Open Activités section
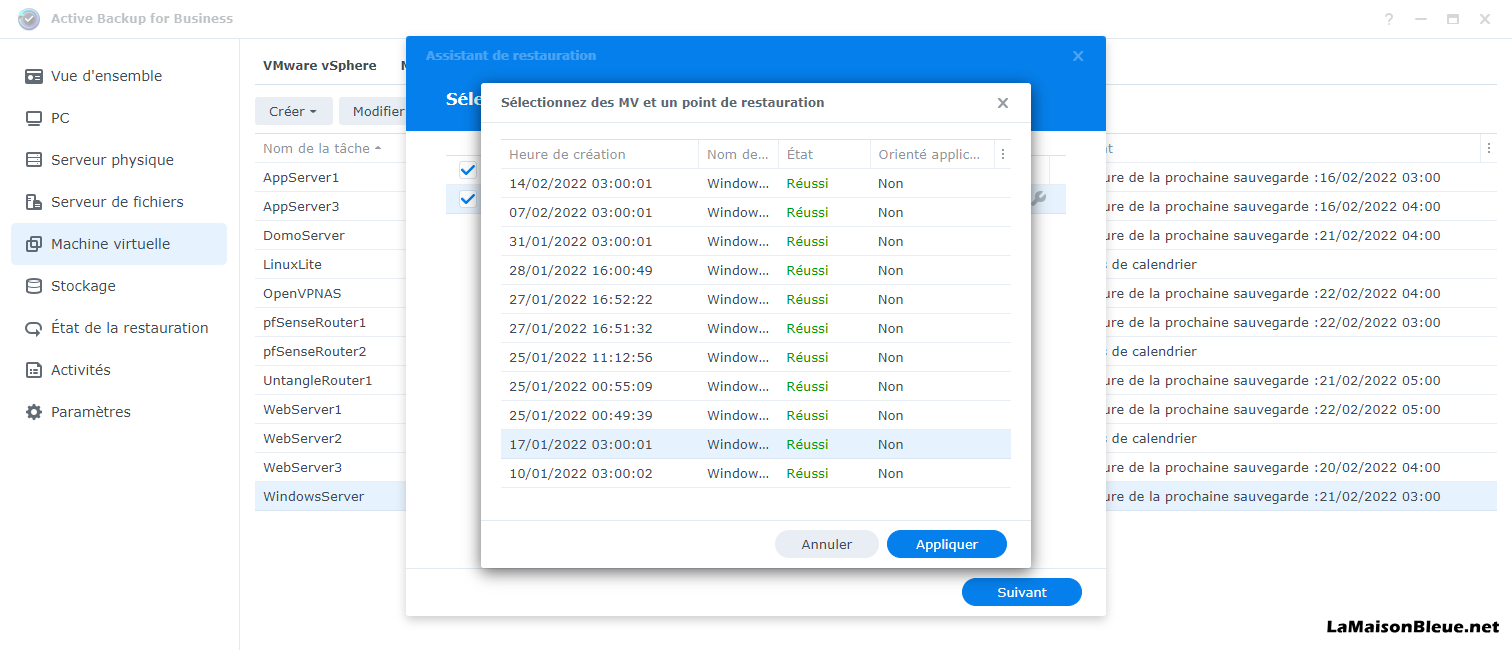 (x=119, y=370)
